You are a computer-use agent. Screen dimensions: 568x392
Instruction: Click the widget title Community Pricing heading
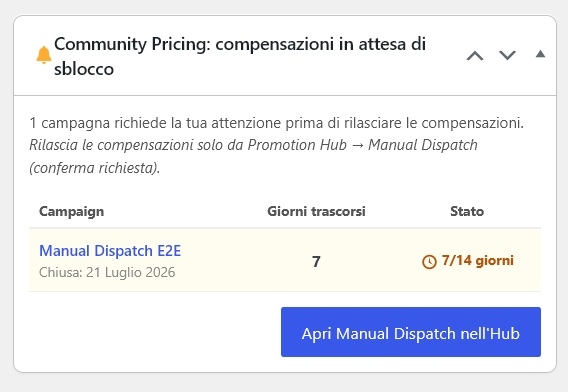[240, 56]
